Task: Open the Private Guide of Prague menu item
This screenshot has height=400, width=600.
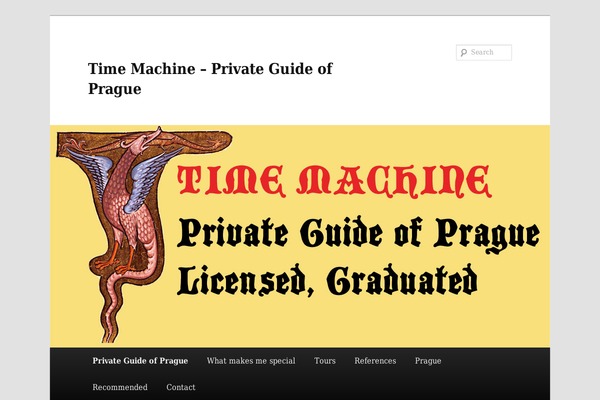Action: 140,361
